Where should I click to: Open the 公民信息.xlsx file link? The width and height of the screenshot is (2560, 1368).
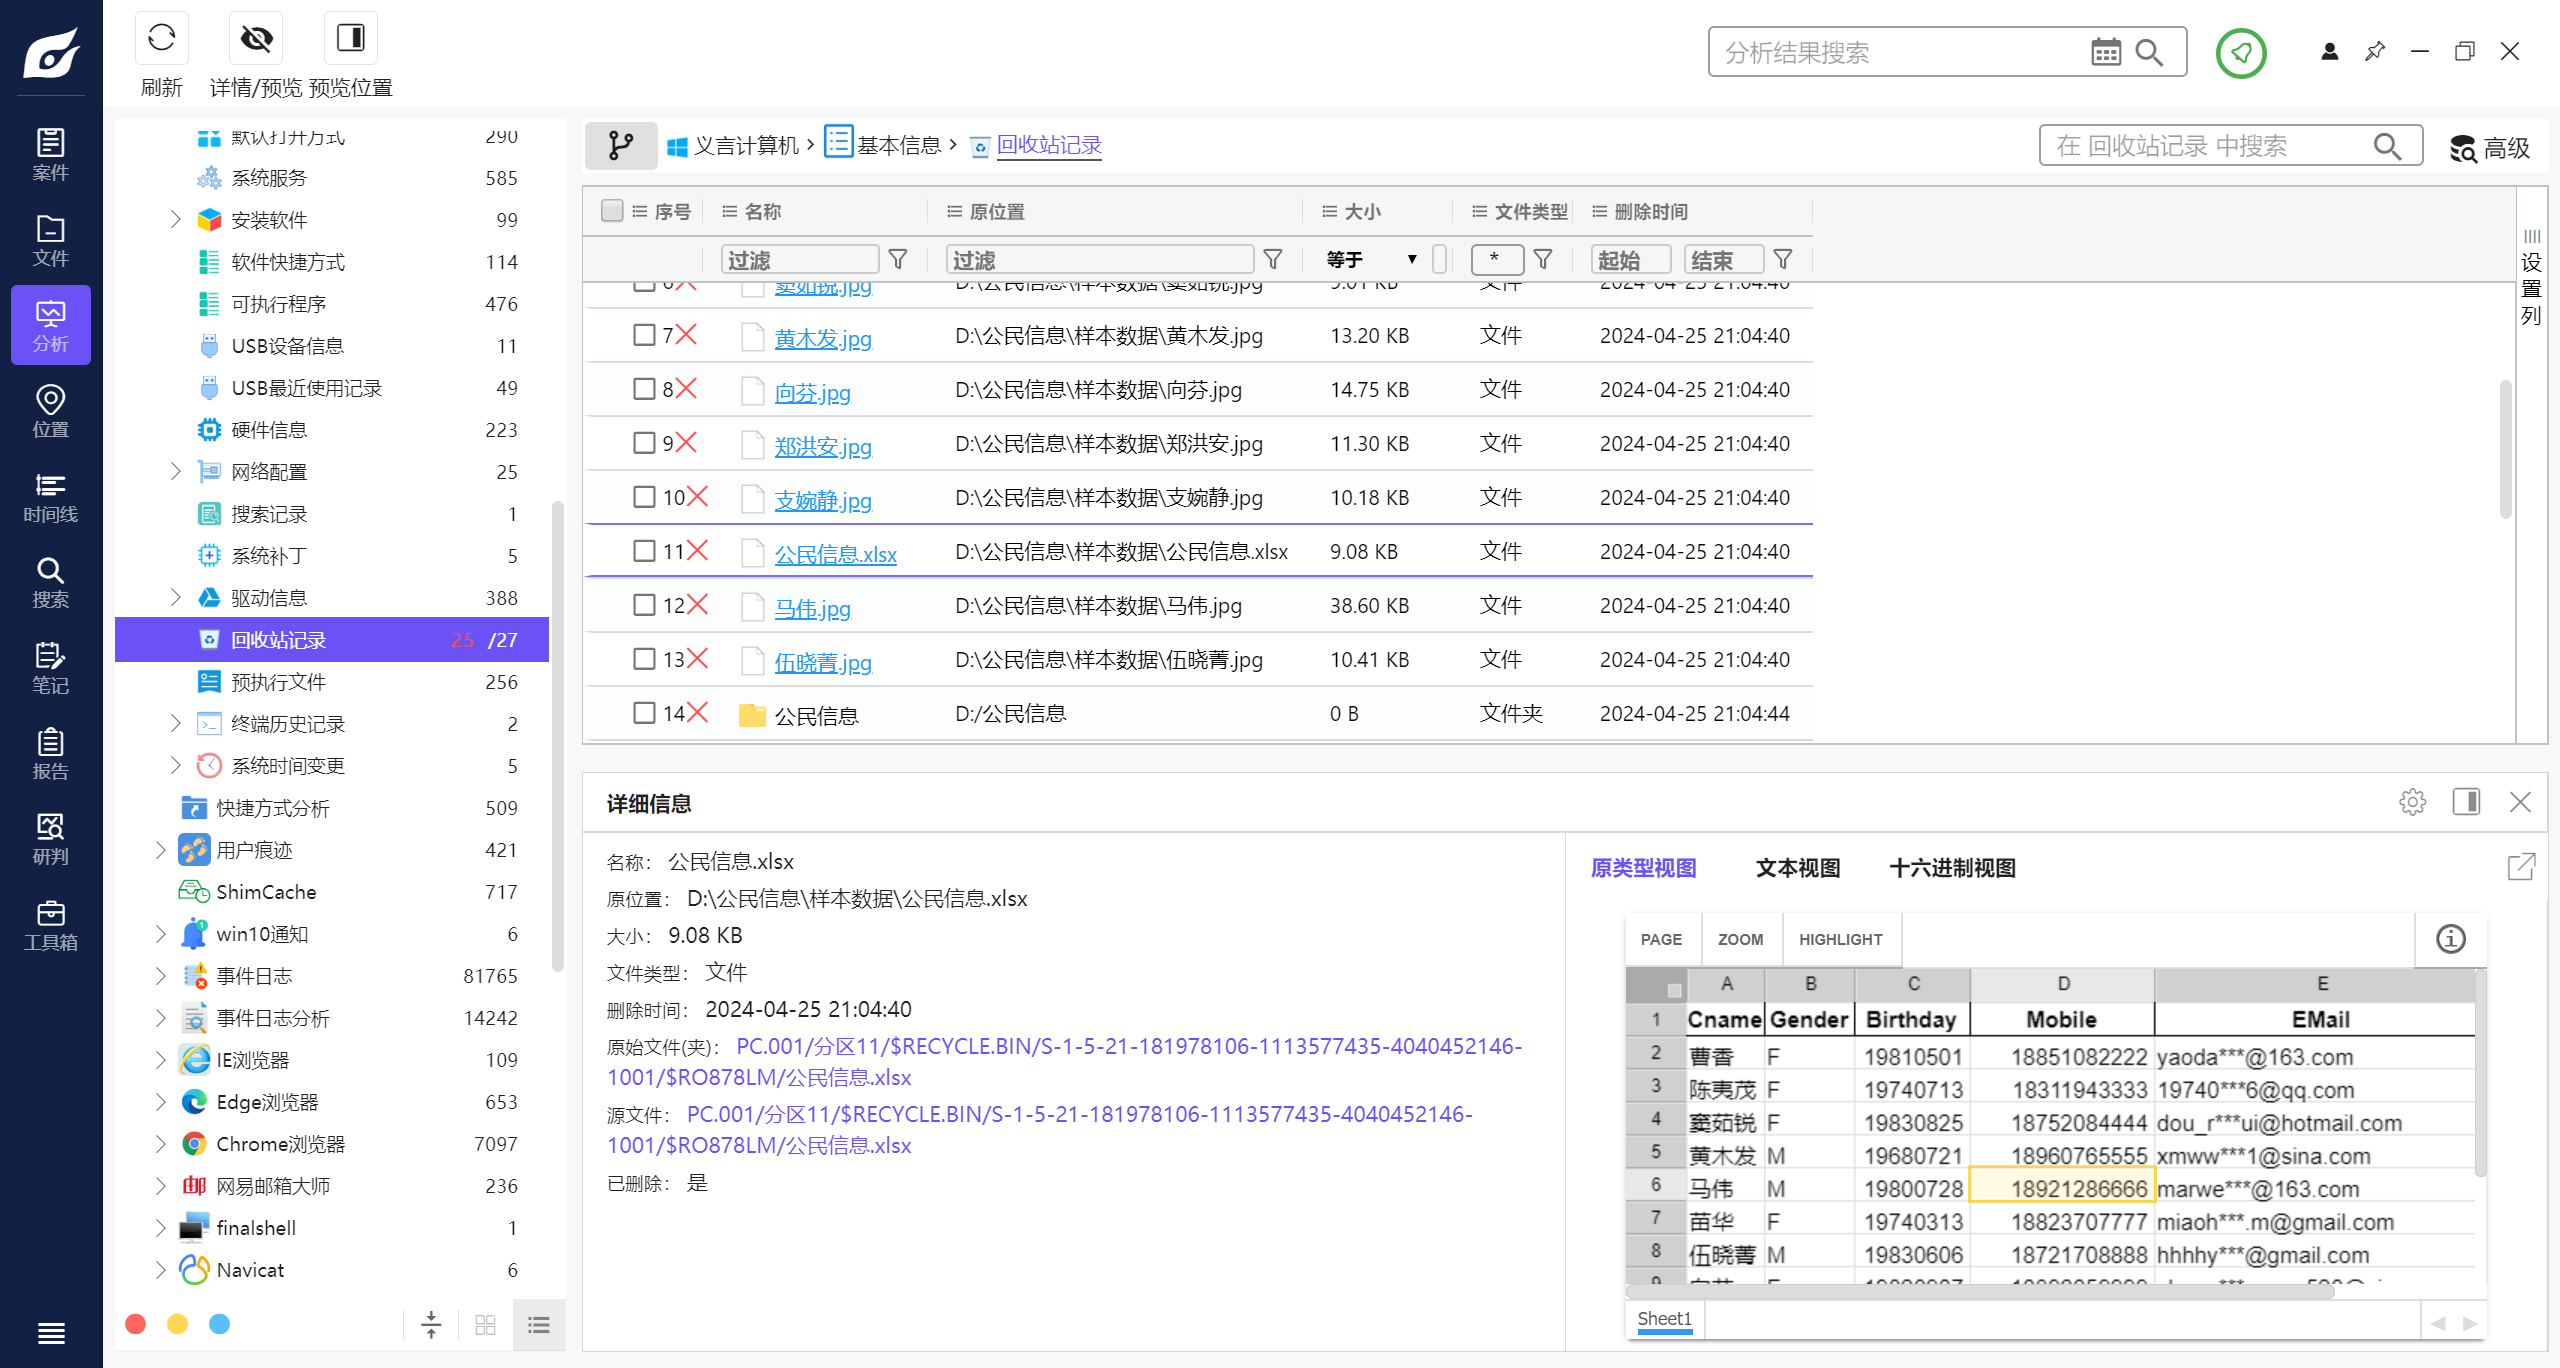(835, 555)
